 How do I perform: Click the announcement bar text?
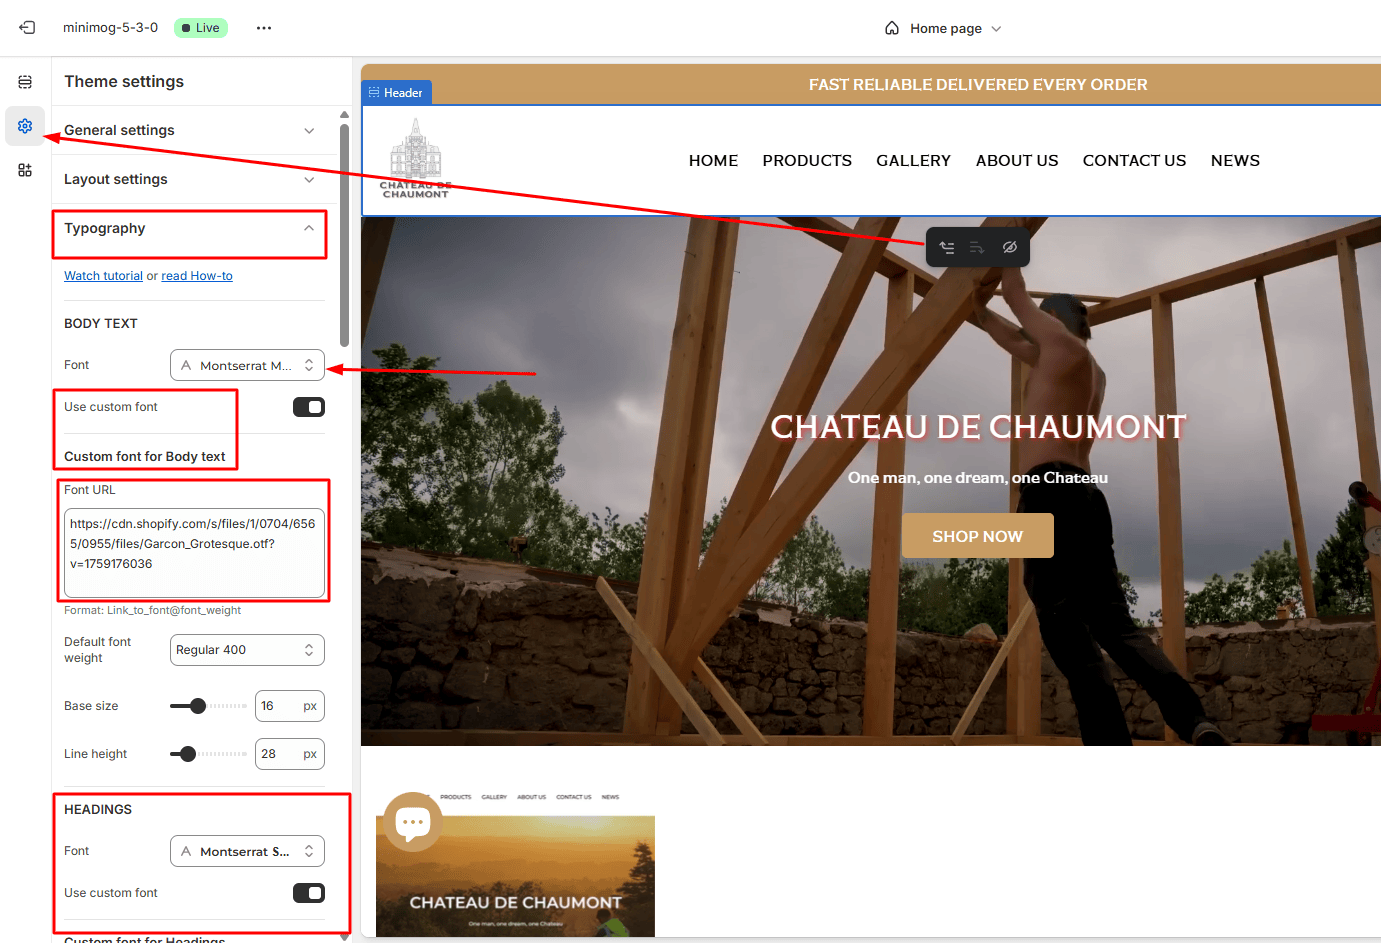pos(978,85)
